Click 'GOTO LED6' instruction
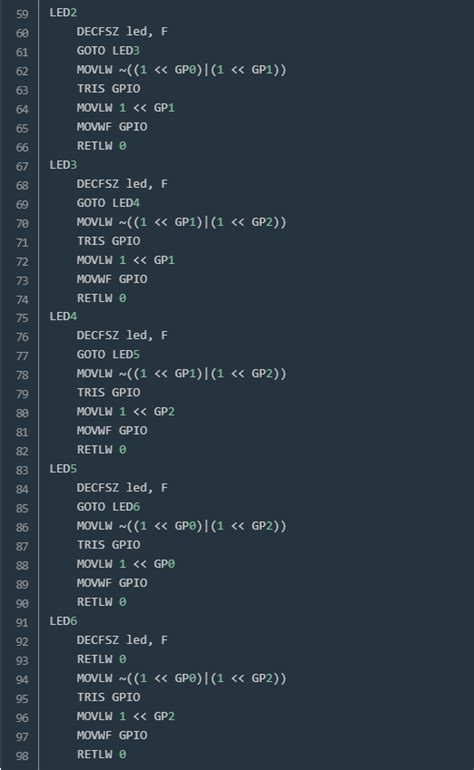Viewport: 474px width, 770px height. point(108,507)
